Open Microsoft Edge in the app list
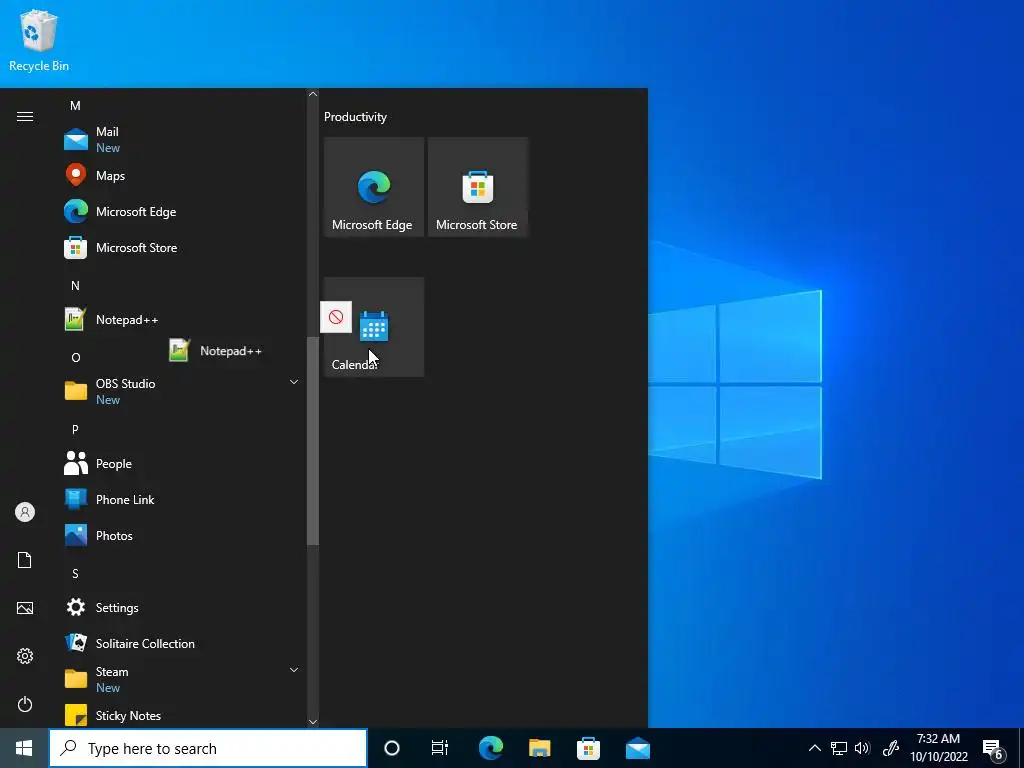Screen dimensions: 1024x768 (182, 212)
